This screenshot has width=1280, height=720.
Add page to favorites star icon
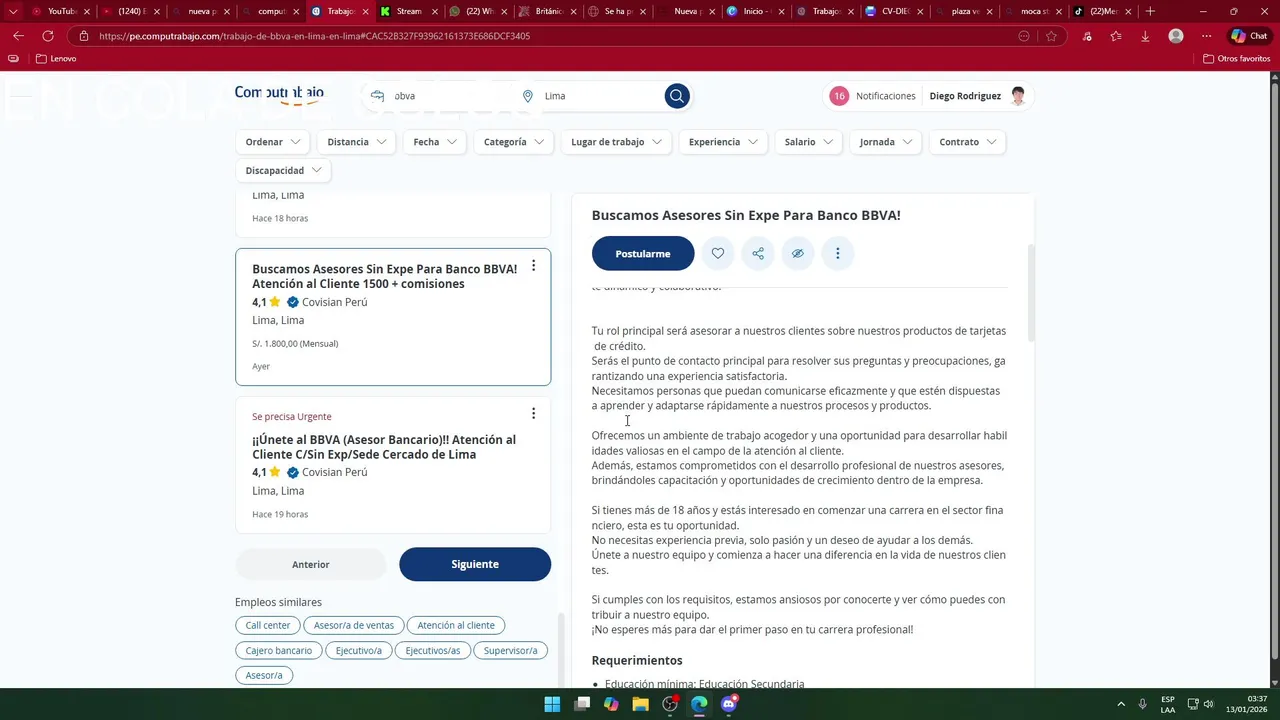(x=1051, y=36)
